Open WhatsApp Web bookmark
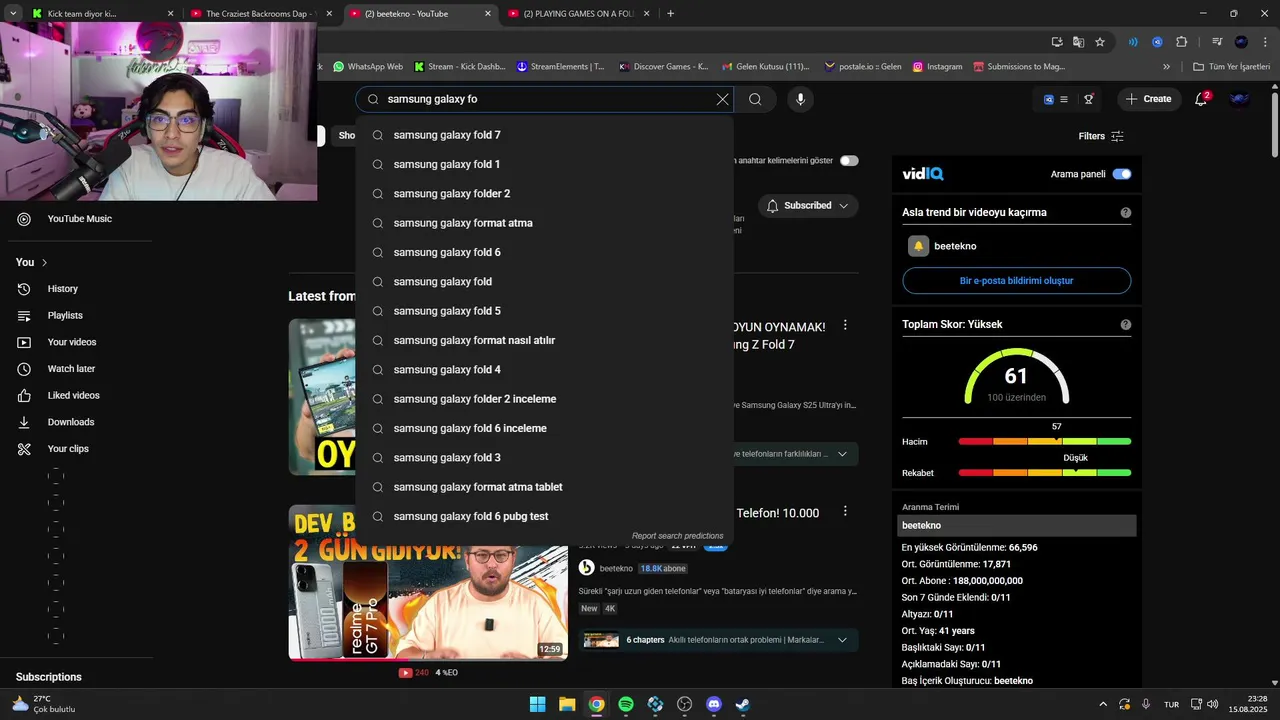 click(368, 67)
